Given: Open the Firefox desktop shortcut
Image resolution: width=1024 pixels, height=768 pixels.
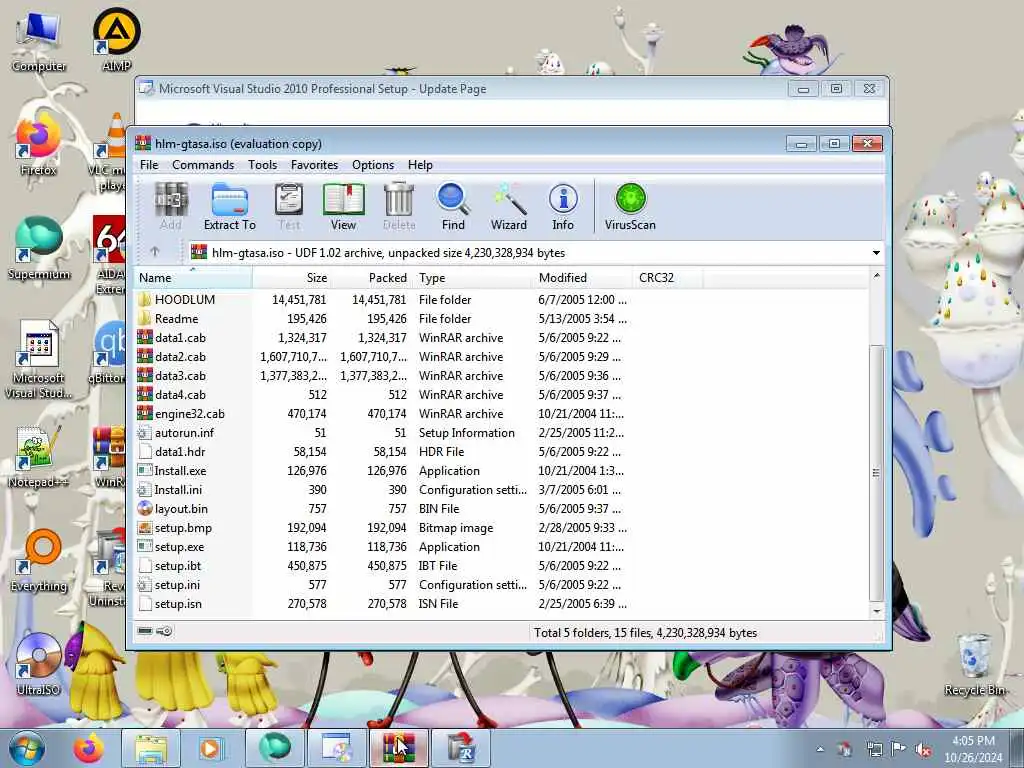Looking at the screenshot, I should (38, 145).
